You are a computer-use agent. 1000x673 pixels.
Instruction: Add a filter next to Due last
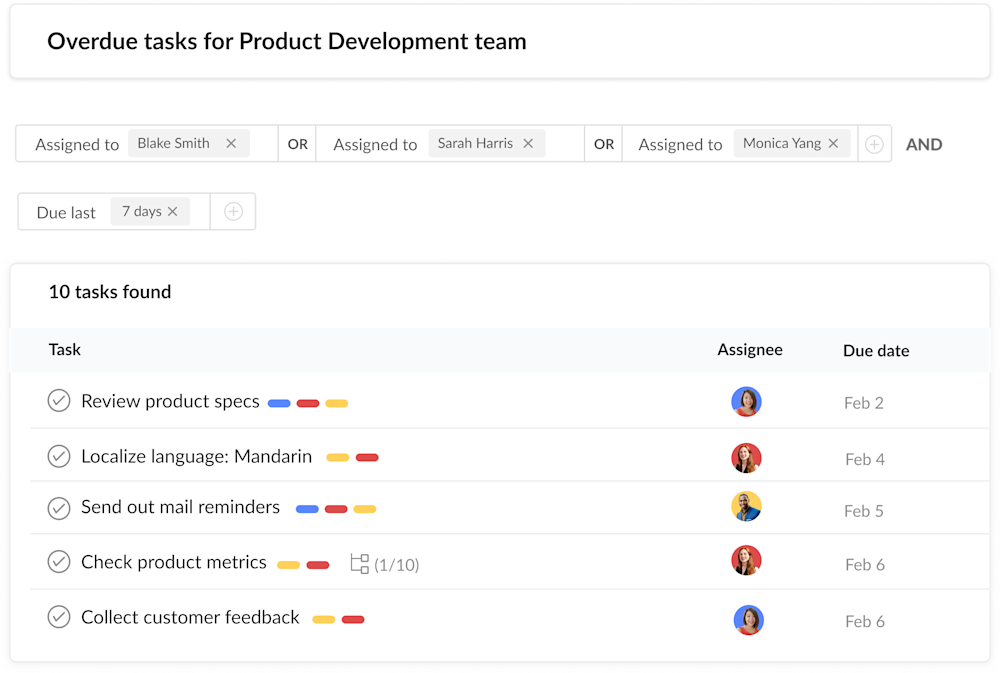pyautogui.click(x=233, y=212)
